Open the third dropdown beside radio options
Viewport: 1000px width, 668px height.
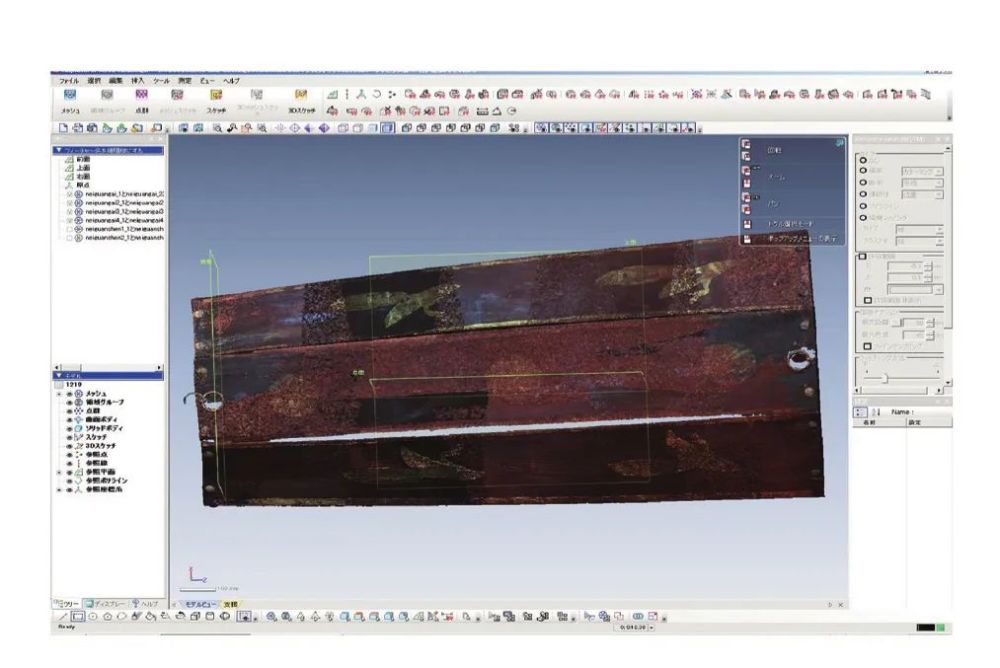pos(922,195)
